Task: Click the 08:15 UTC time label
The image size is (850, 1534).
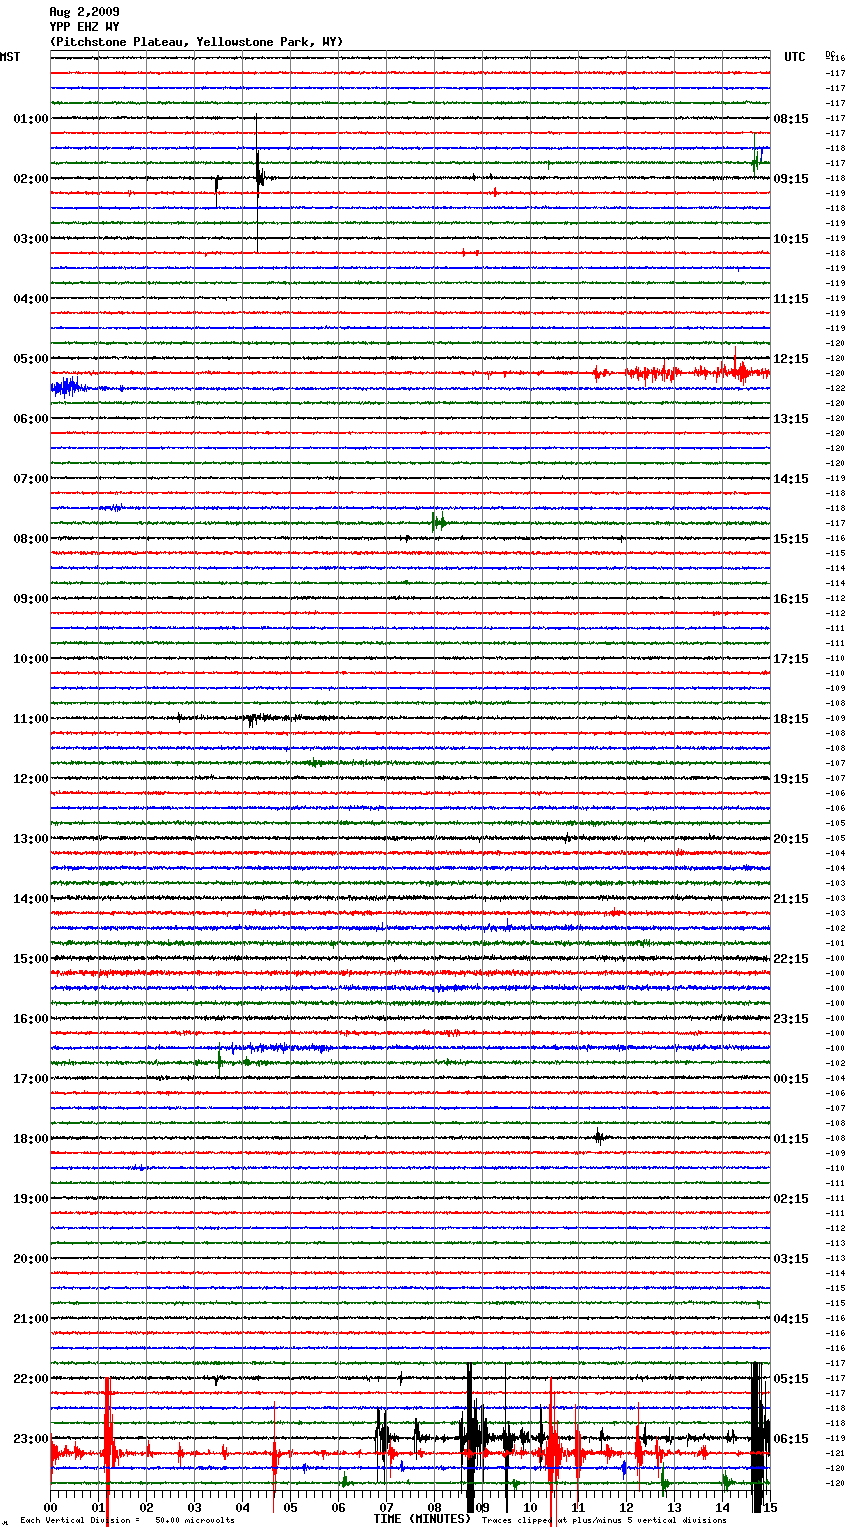Action: tap(791, 119)
